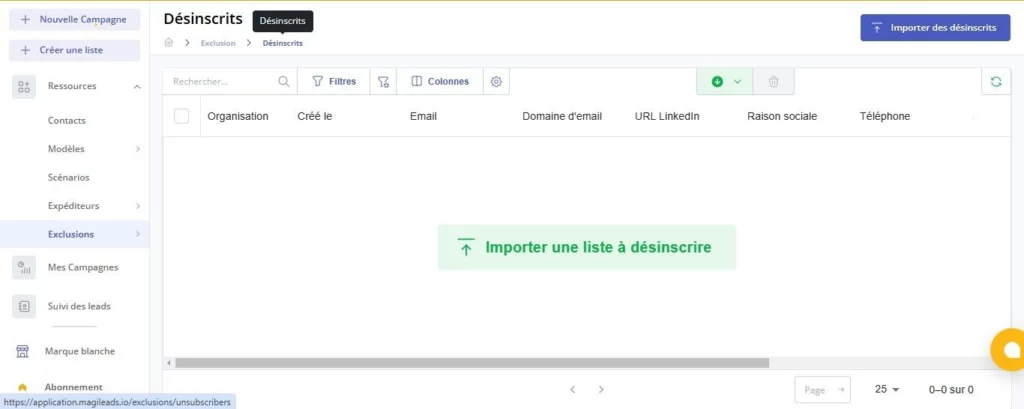The image size is (1024, 409).
Task: Click the home breadcrumb icon
Action: coord(169,43)
